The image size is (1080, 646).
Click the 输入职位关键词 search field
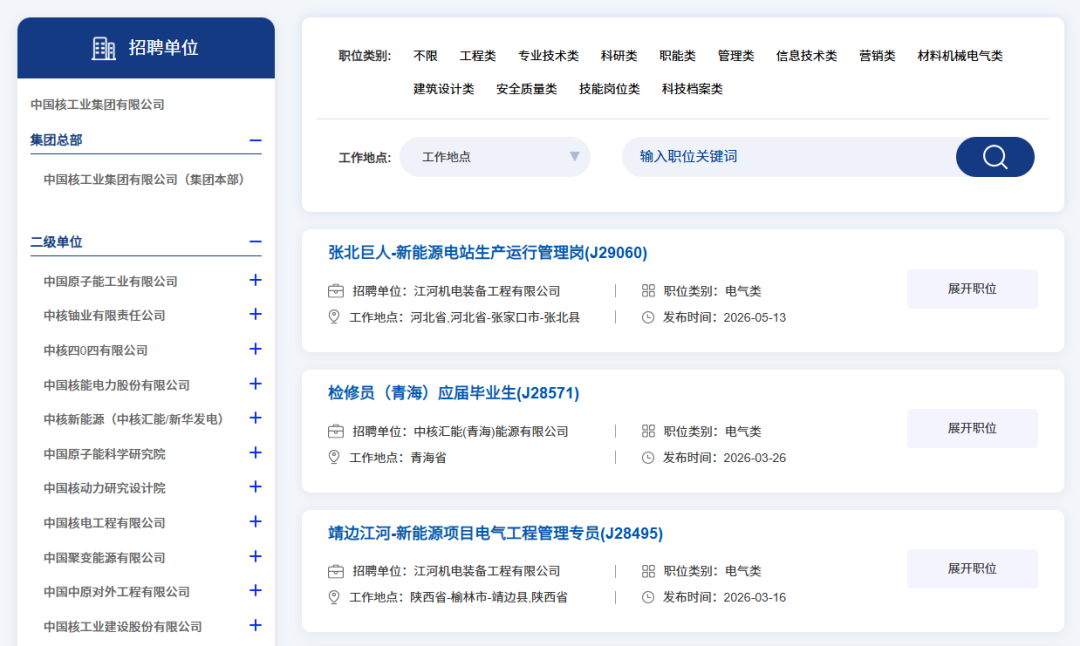click(789, 157)
